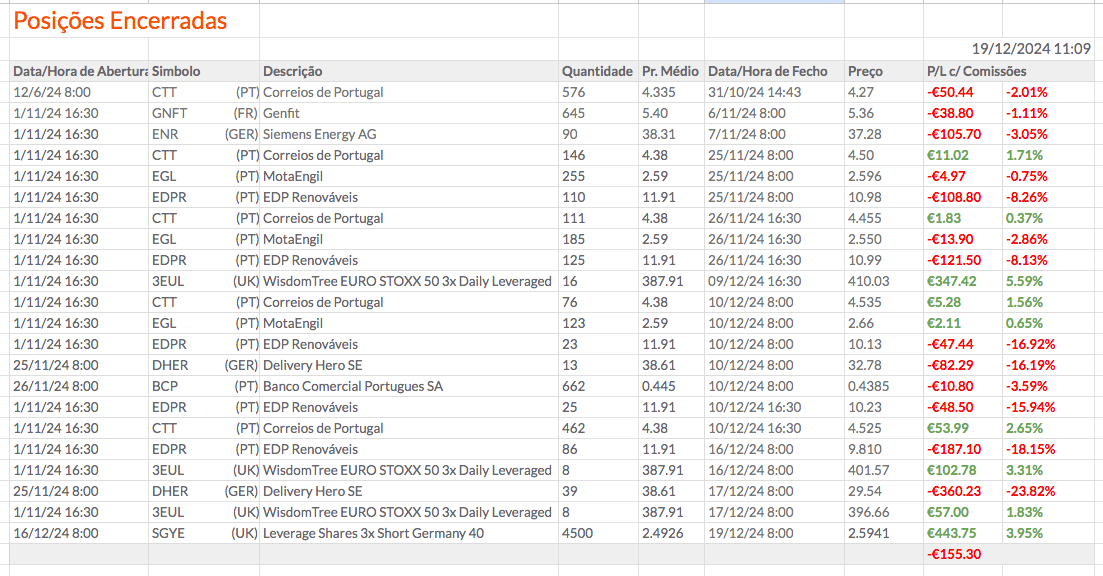Select the price cell showing 410.03
This screenshot has height=576, width=1103.
tap(868, 281)
